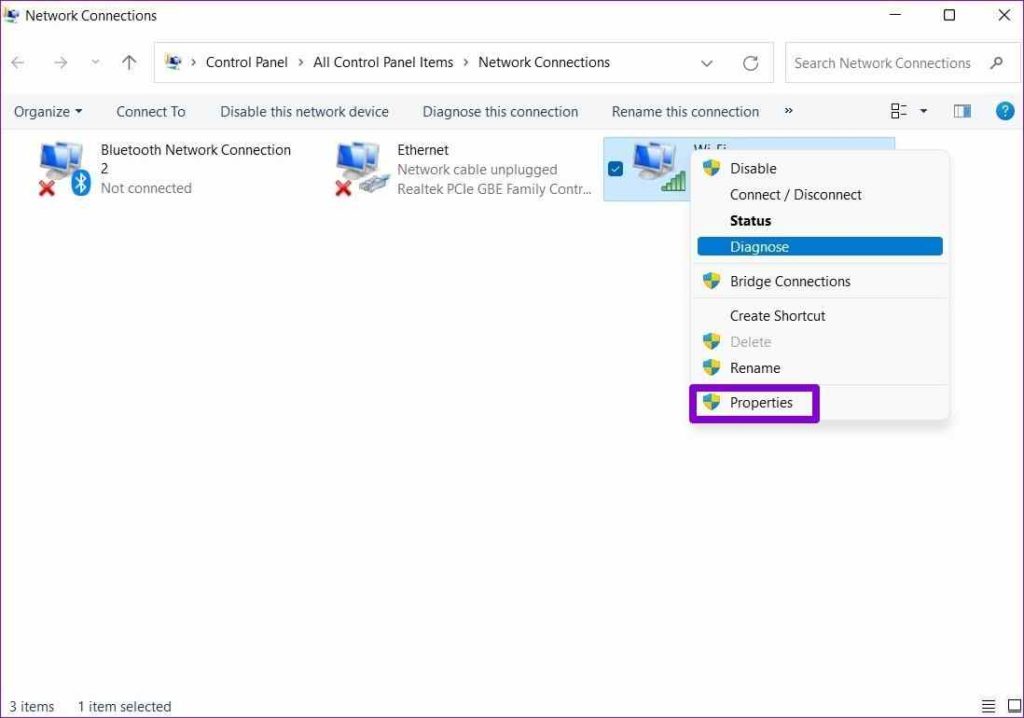Select the Wi-Fi adapter icon
The height and width of the screenshot is (718, 1024).
click(660, 168)
